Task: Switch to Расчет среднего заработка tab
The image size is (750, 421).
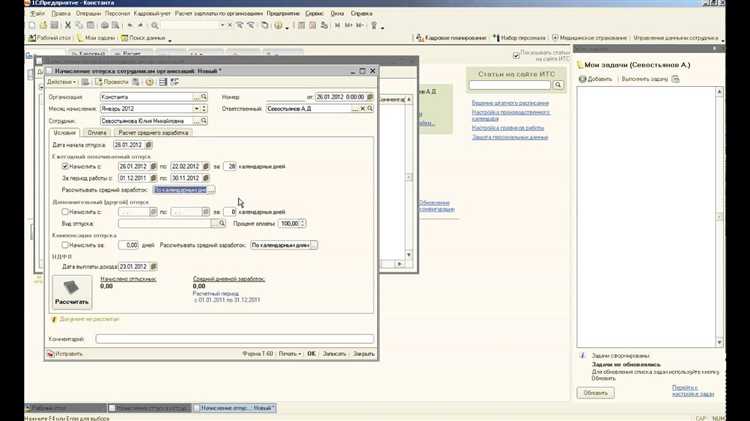Action: tap(153, 133)
